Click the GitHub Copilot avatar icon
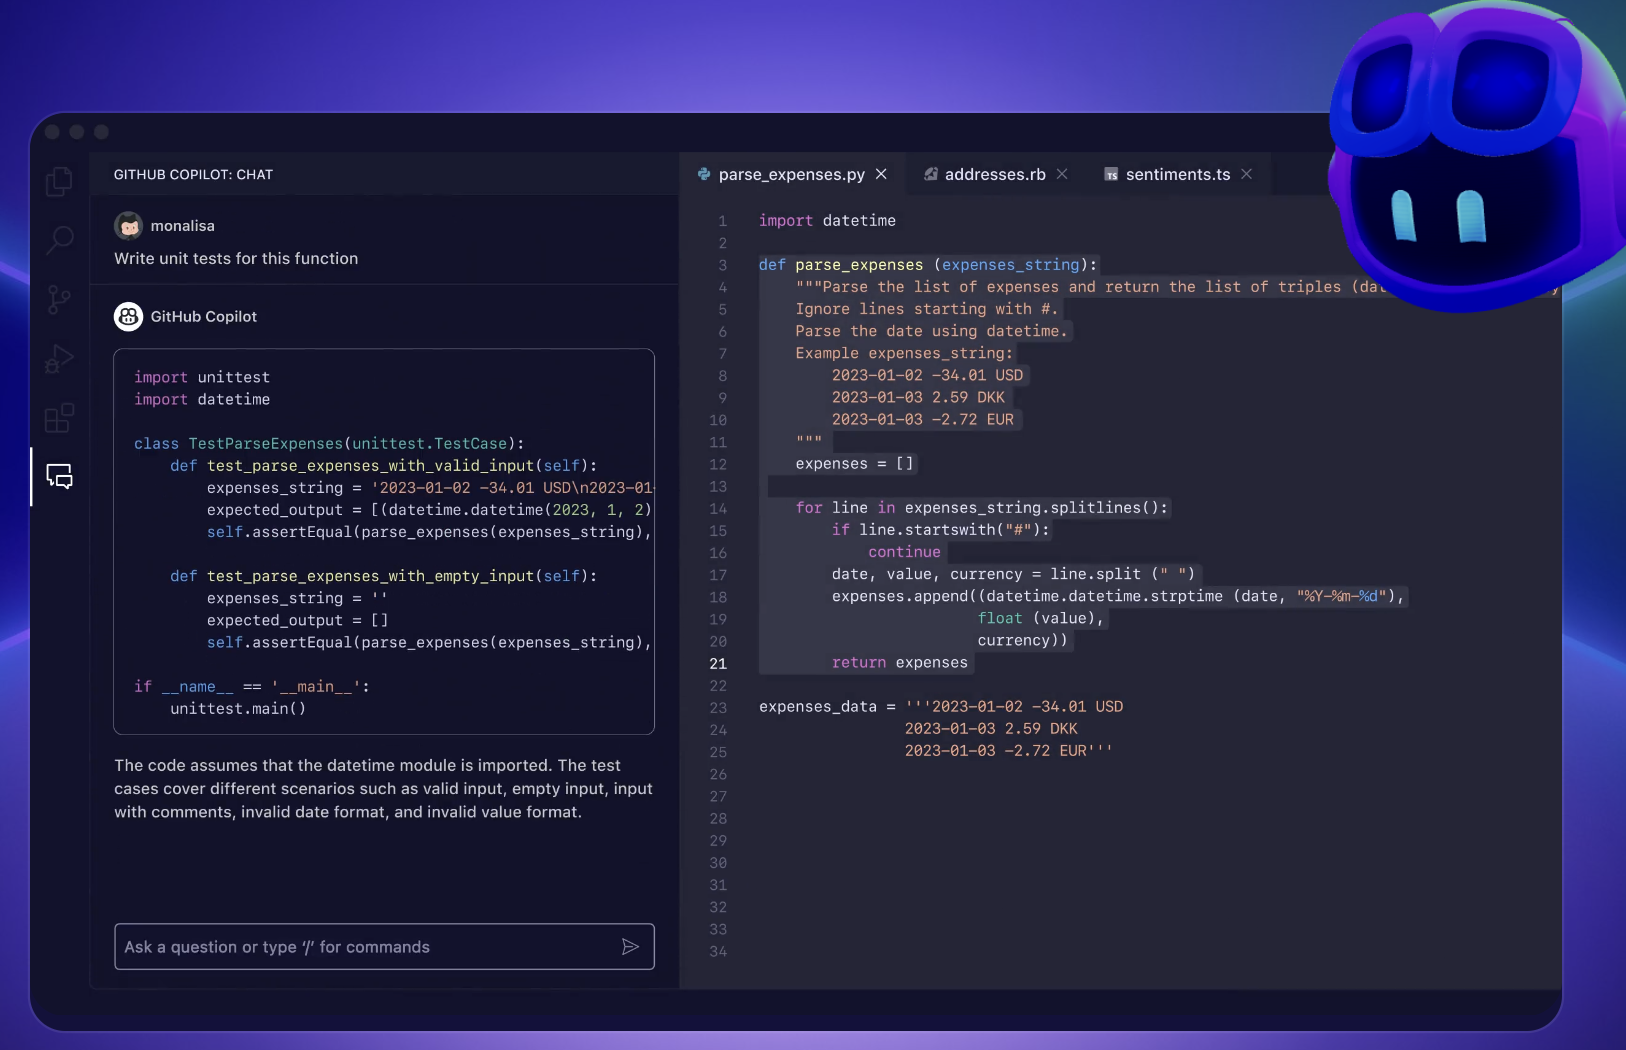The image size is (1626, 1050). pyautogui.click(x=128, y=317)
